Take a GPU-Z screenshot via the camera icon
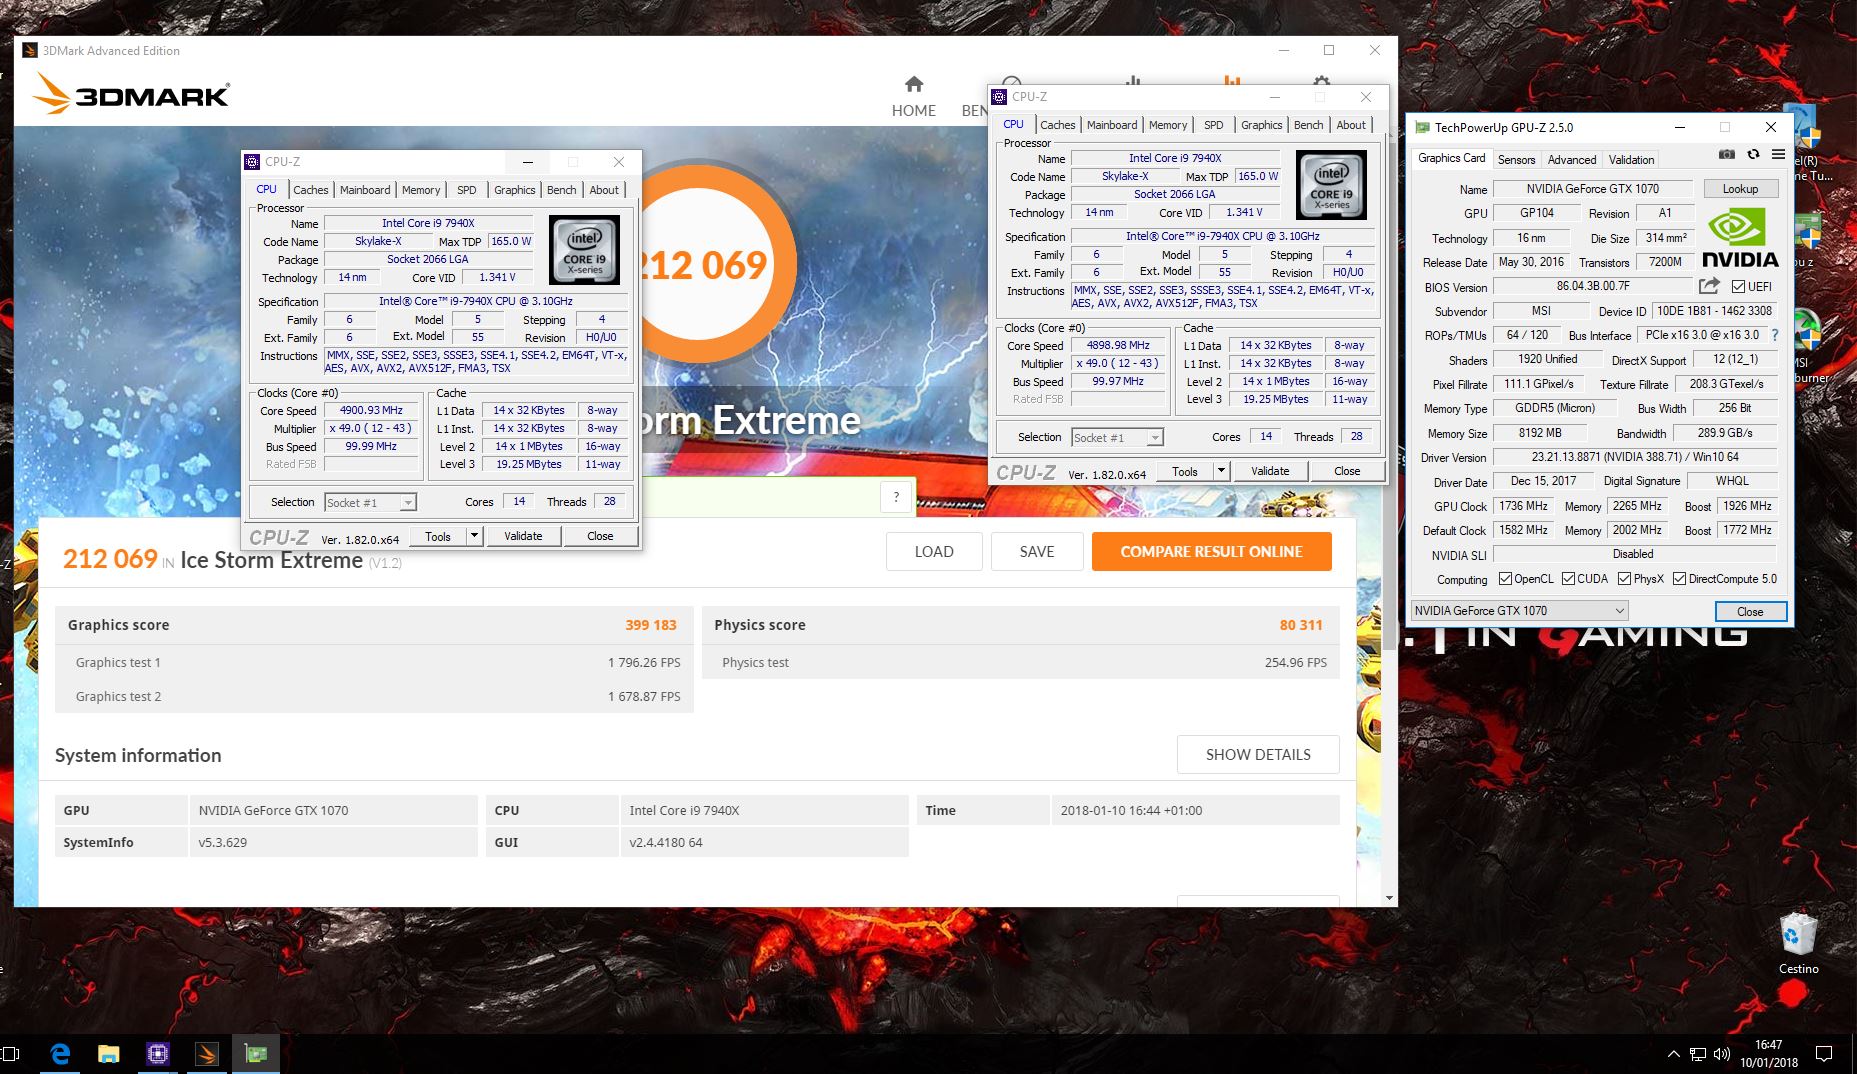The width and height of the screenshot is (1857, 1074). click(1727, 155)
